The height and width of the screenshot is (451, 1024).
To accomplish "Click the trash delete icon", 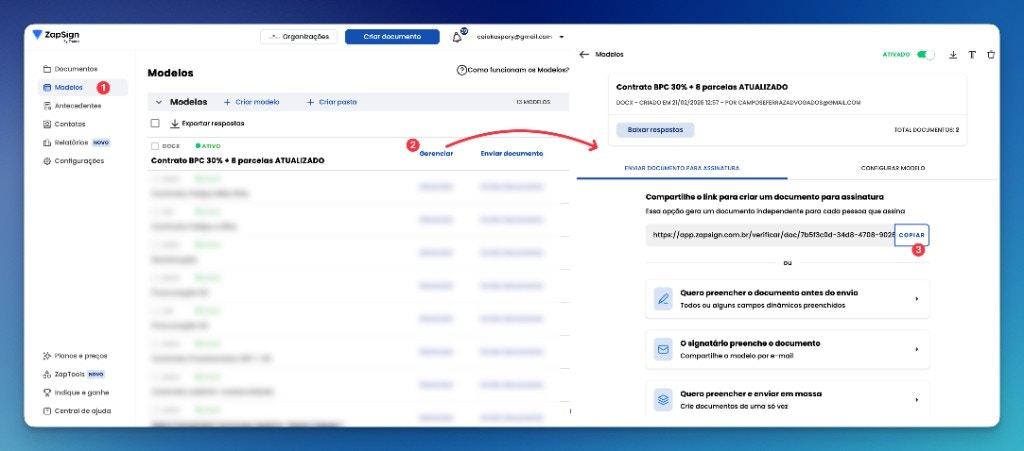I will click(991, 55).
